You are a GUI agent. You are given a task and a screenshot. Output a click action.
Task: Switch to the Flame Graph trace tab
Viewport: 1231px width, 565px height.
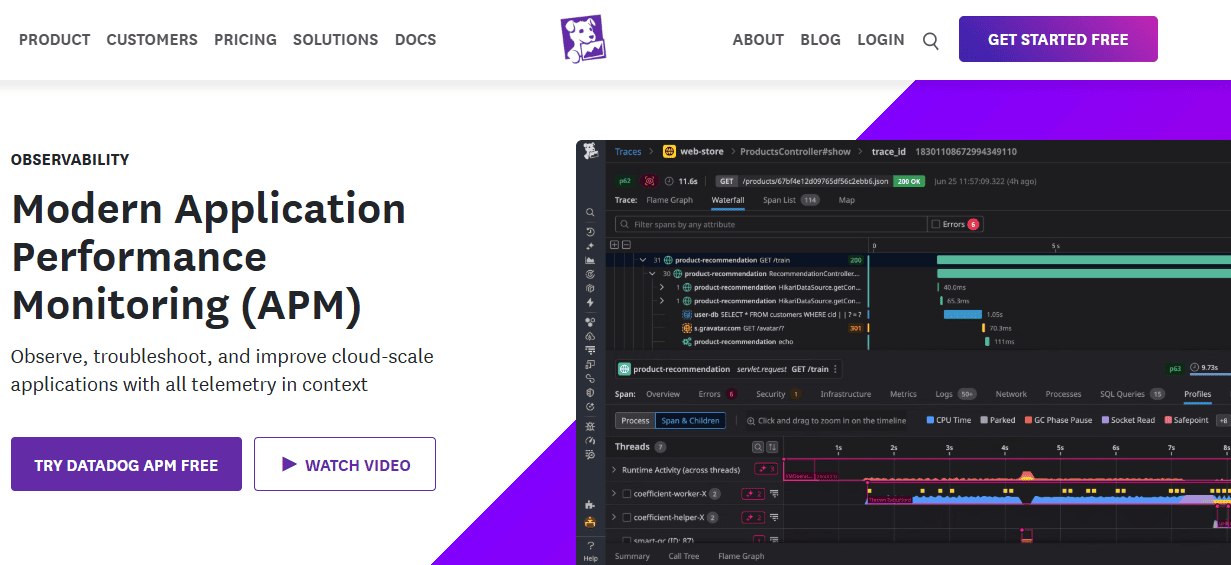(670, 200)
